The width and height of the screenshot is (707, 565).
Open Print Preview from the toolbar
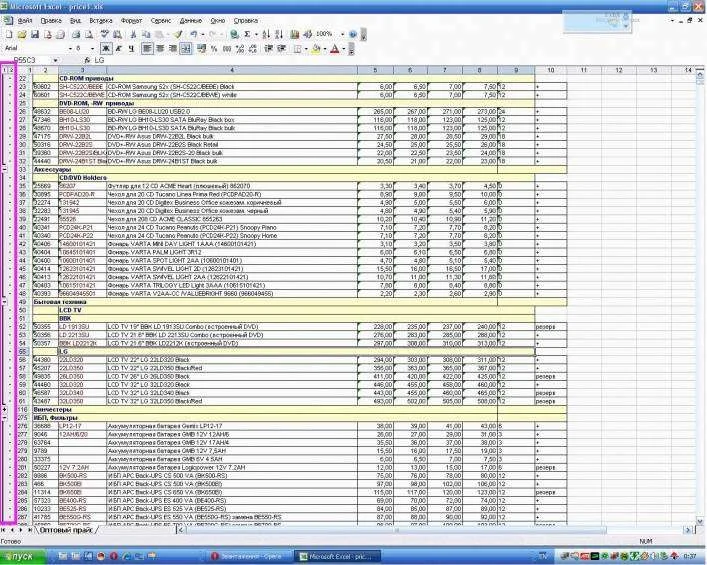pyautogui.click(x=89, y=34)
